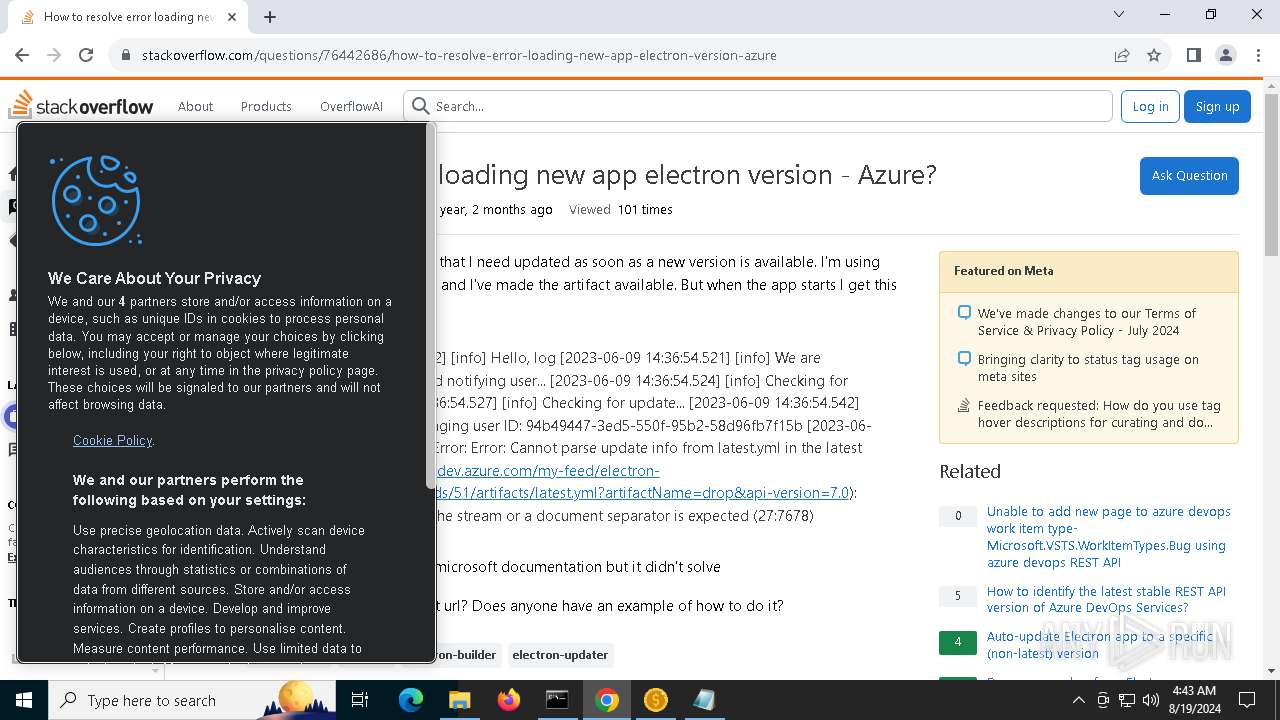Open the Chrome profile avatar
This screenshot has height=720, width=1280.
[x=1225, y=55]
